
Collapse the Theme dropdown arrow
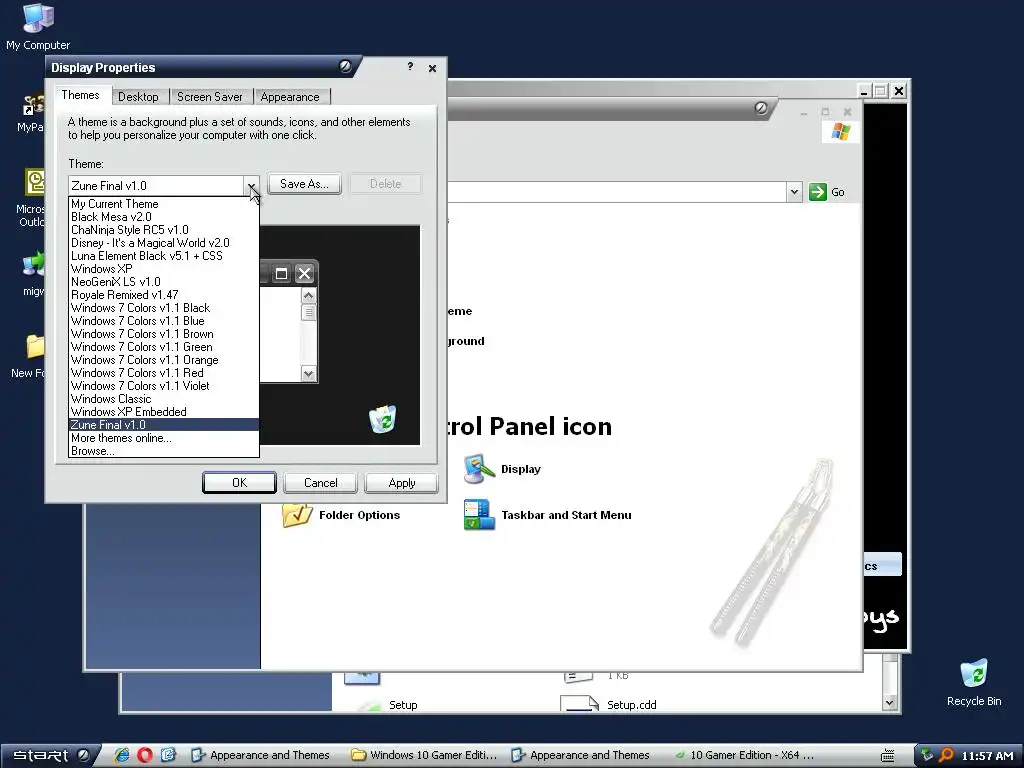[x=251, y=186]
